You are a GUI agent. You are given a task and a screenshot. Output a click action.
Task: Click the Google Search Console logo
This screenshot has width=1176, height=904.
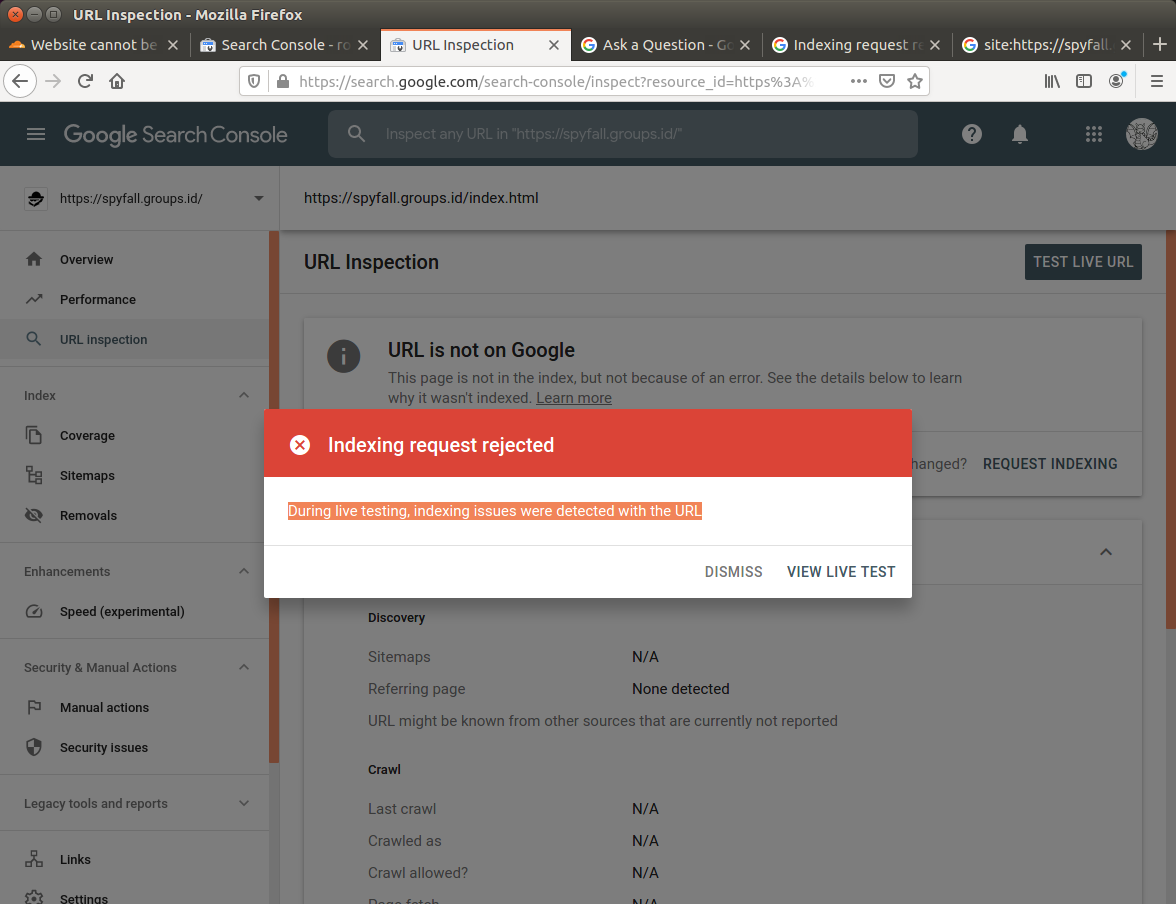pyautogui.click(x=176, y=135)
